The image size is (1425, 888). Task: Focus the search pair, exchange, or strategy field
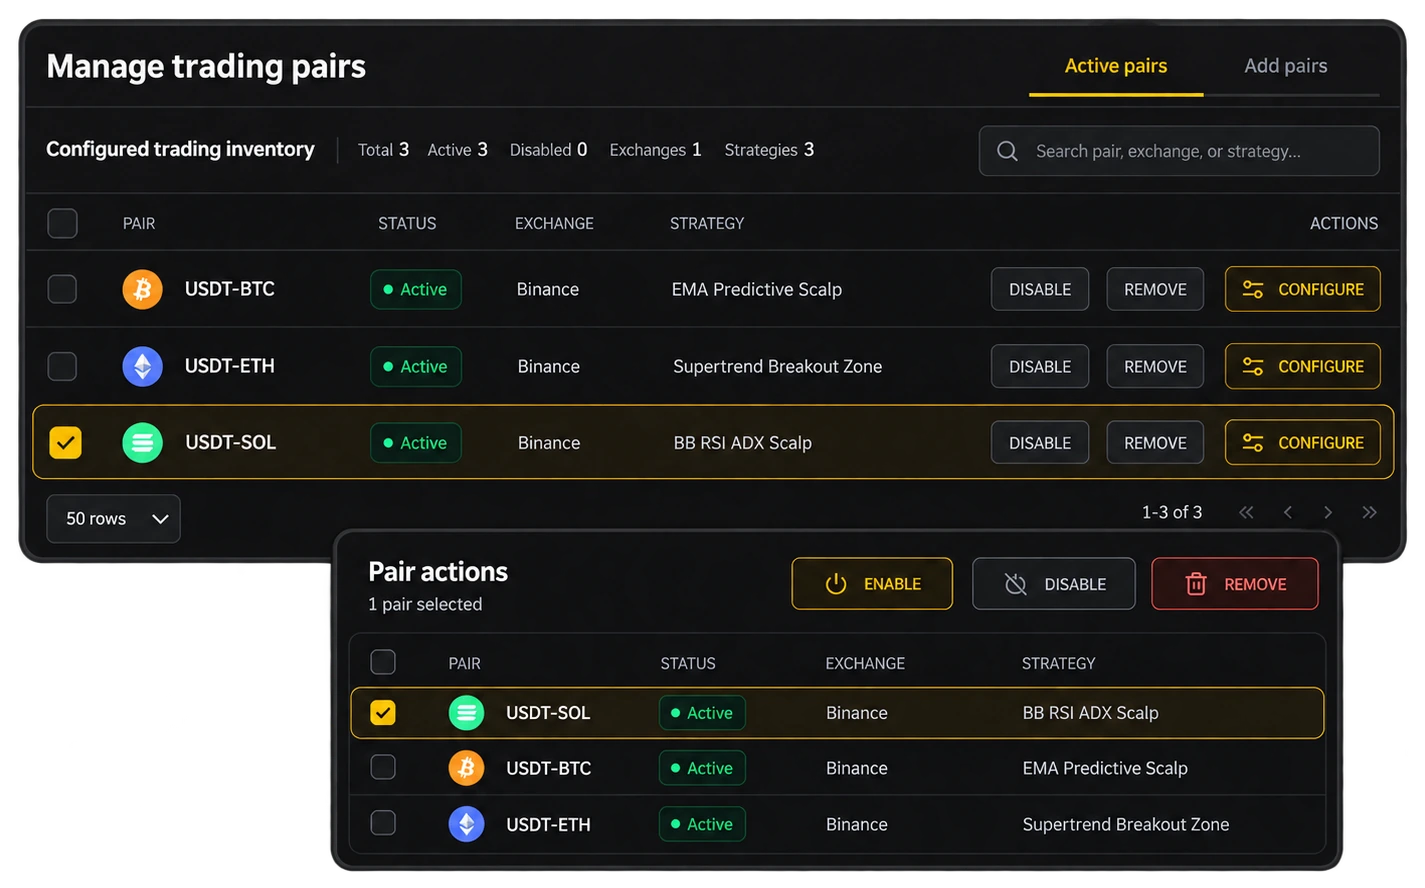[1179, 151]
